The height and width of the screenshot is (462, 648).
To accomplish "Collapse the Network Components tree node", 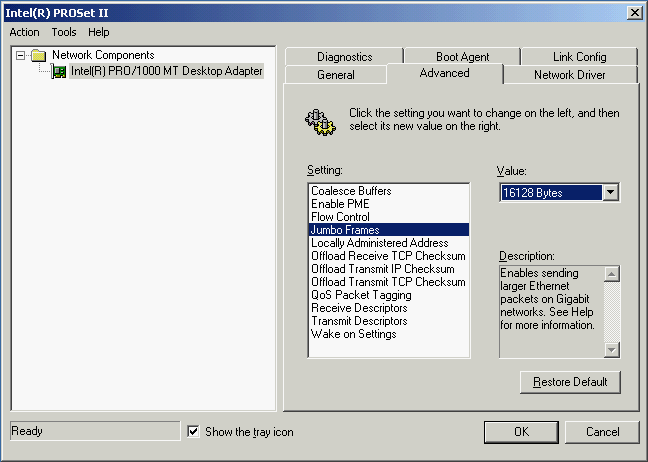I will coord(20,55).
